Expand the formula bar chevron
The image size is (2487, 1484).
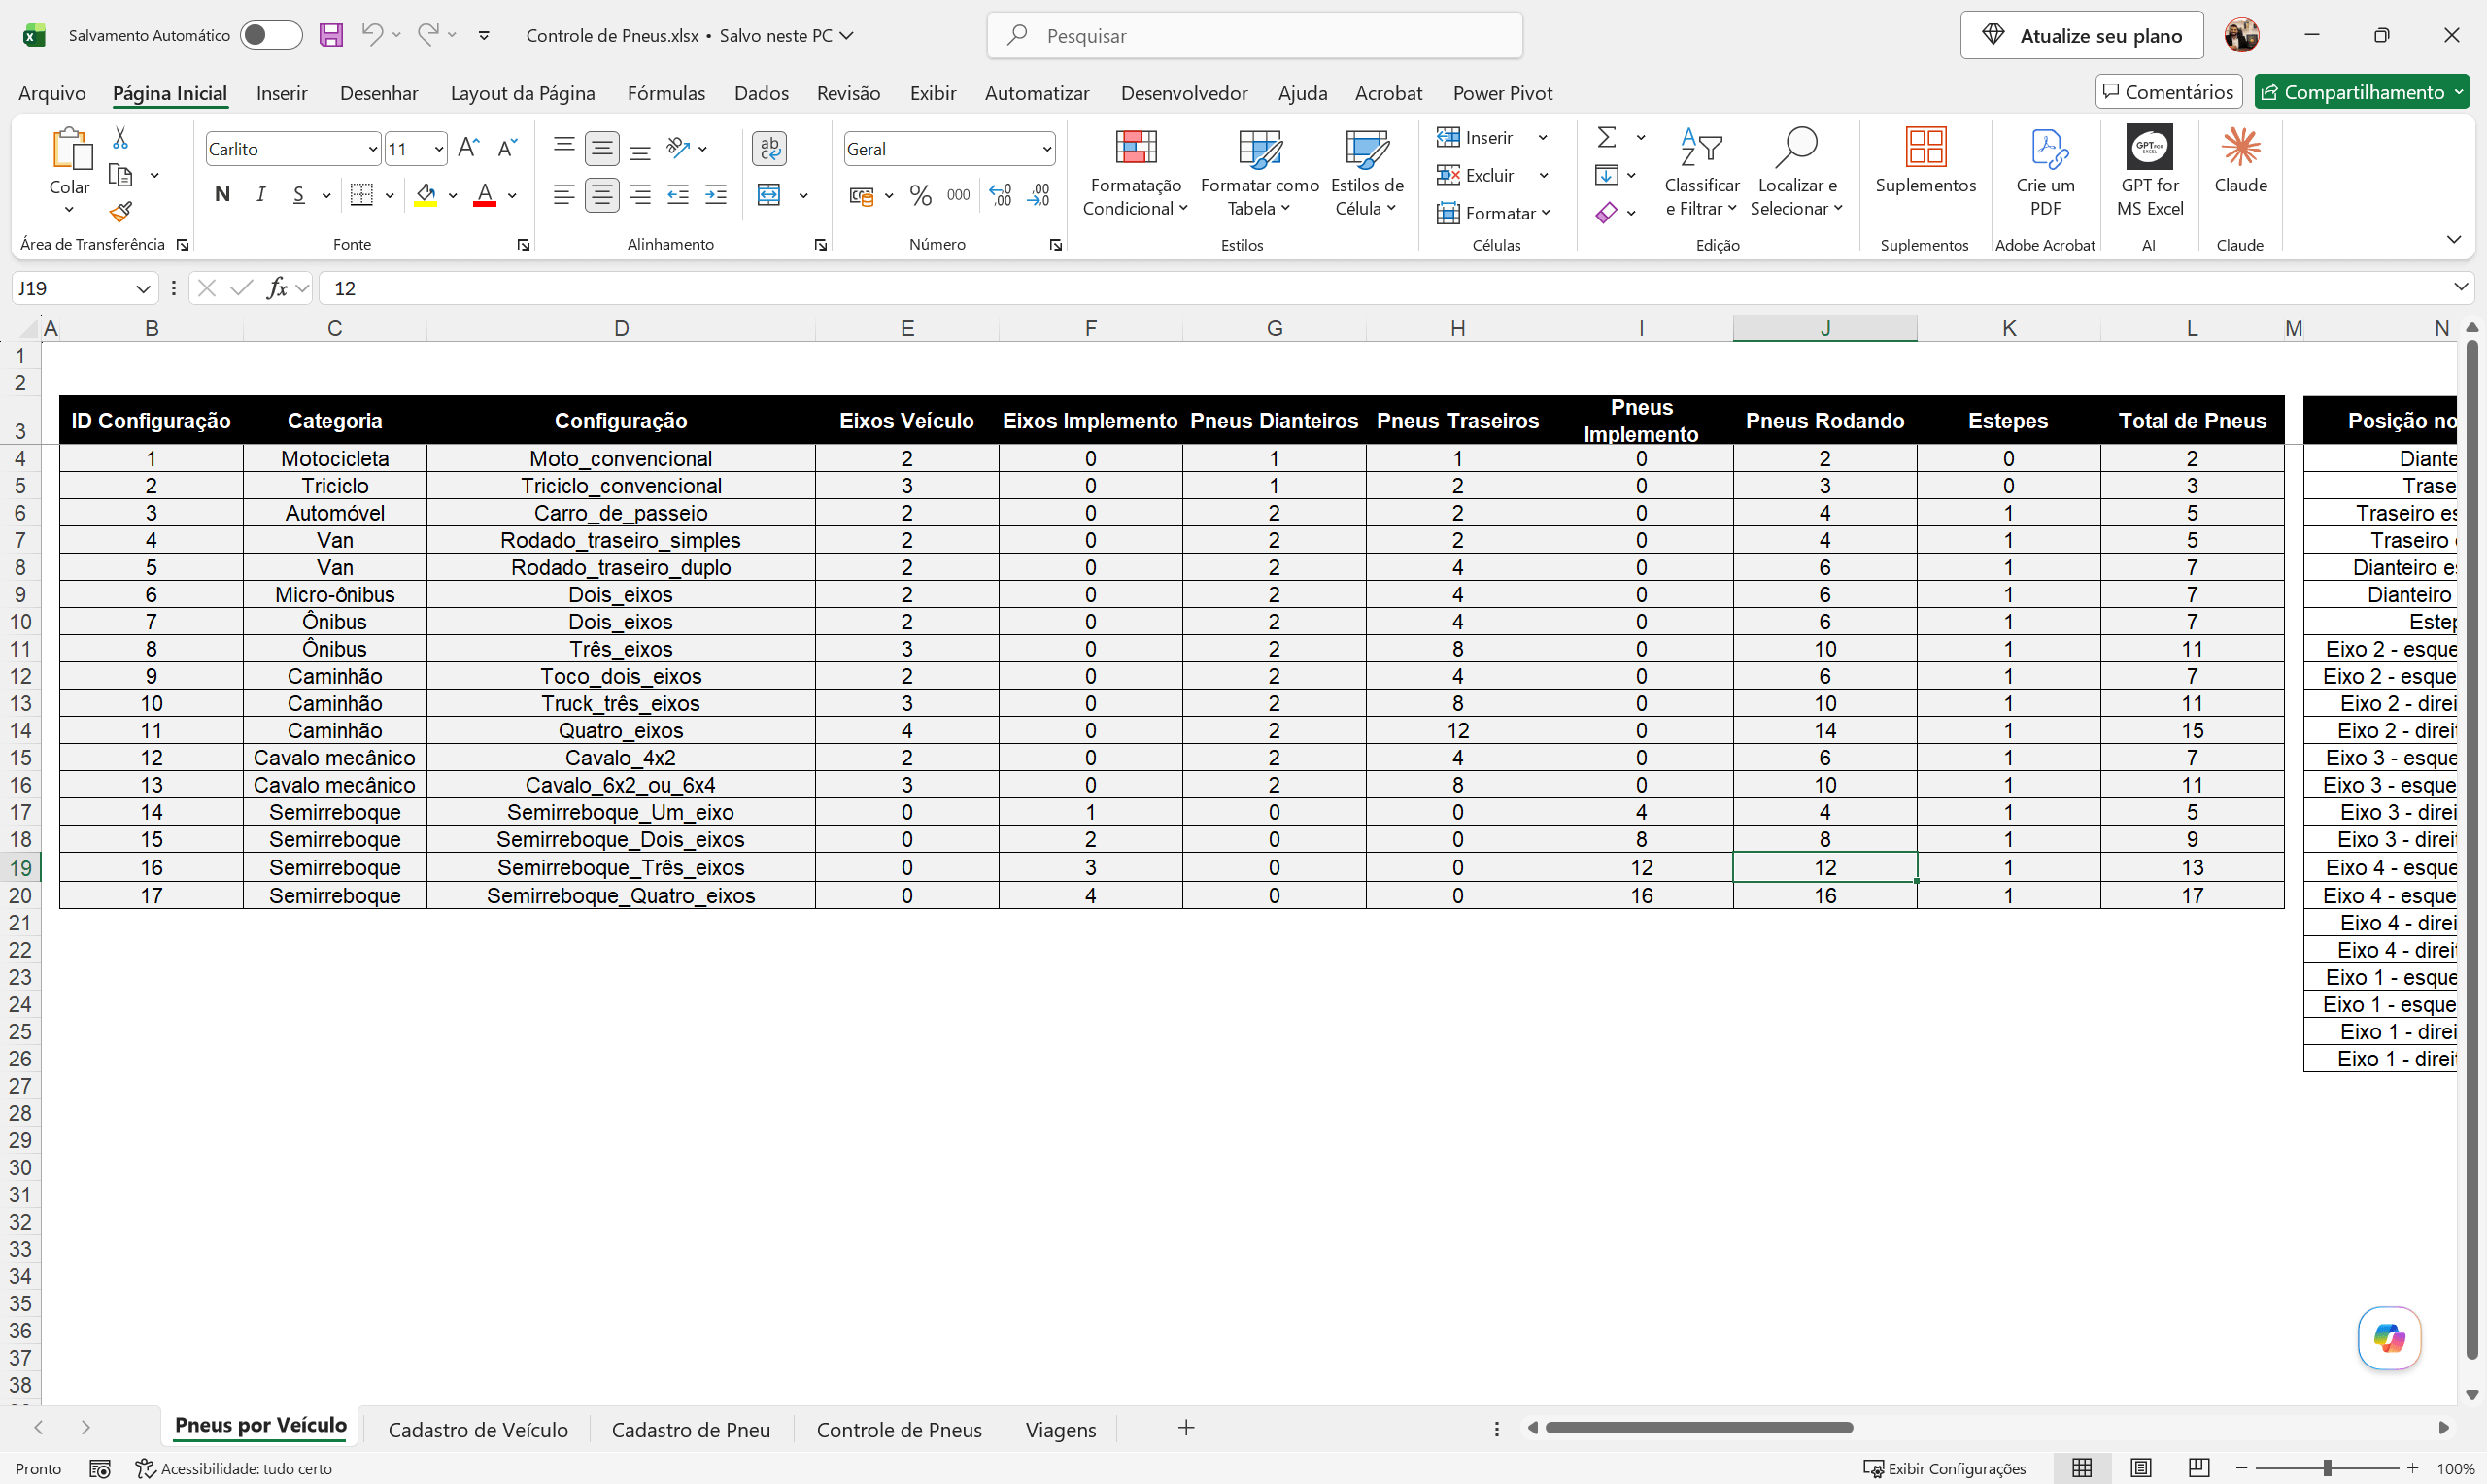click(x=2460, y=287)
